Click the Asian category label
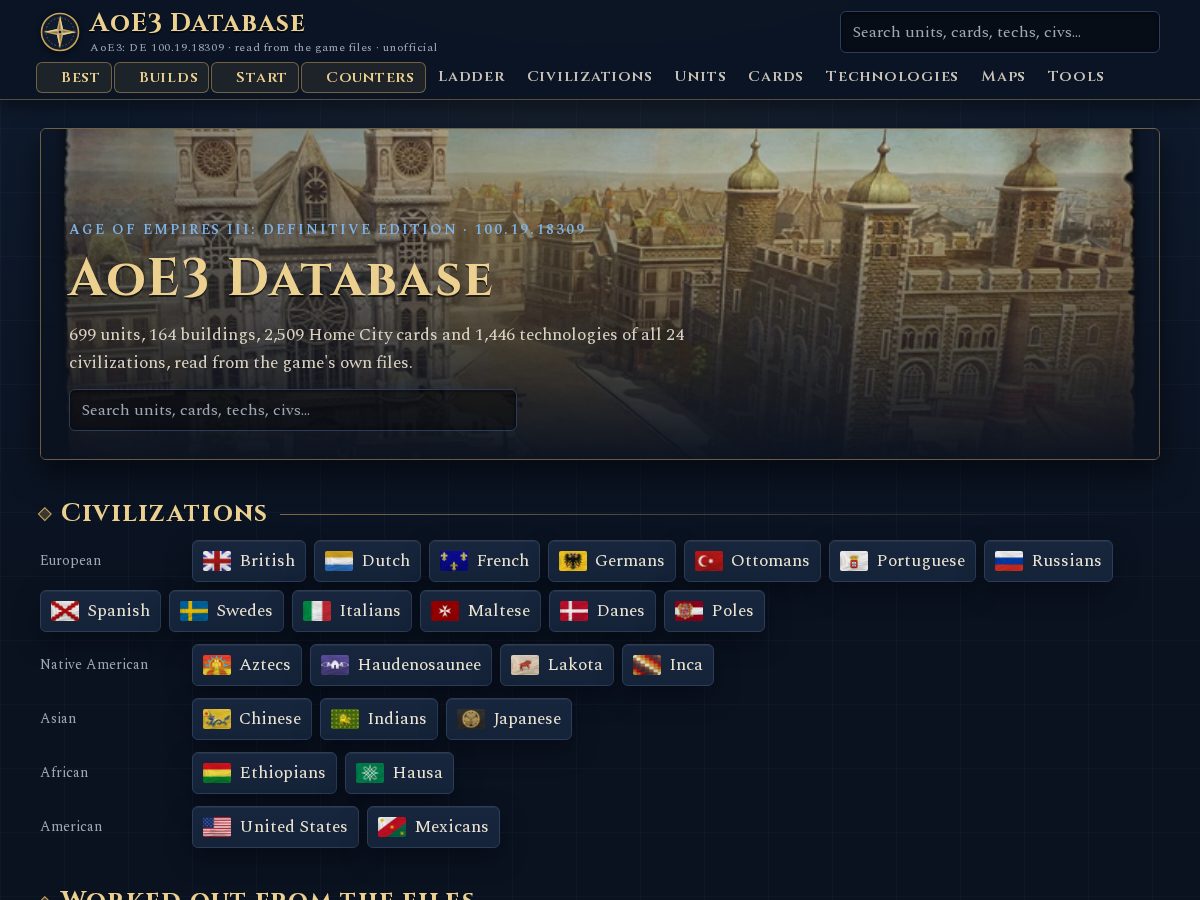Viewport: 1200px width, 900px height. click(x=58, y=719)
